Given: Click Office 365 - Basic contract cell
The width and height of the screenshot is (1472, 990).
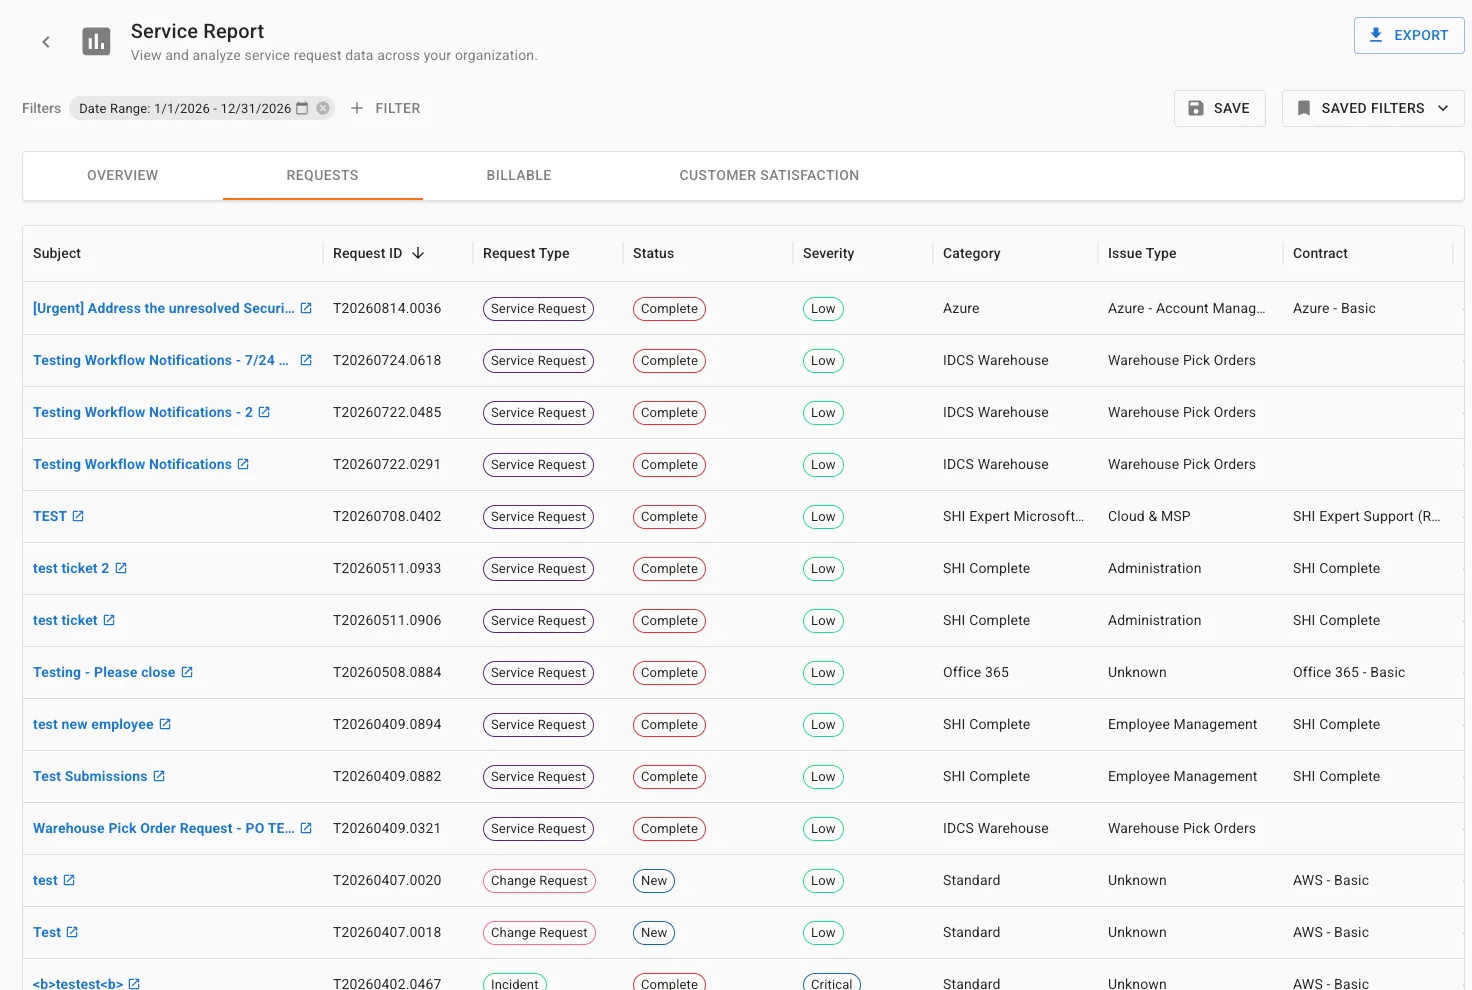Looking at the screenshot, I should click(1349, 672).
